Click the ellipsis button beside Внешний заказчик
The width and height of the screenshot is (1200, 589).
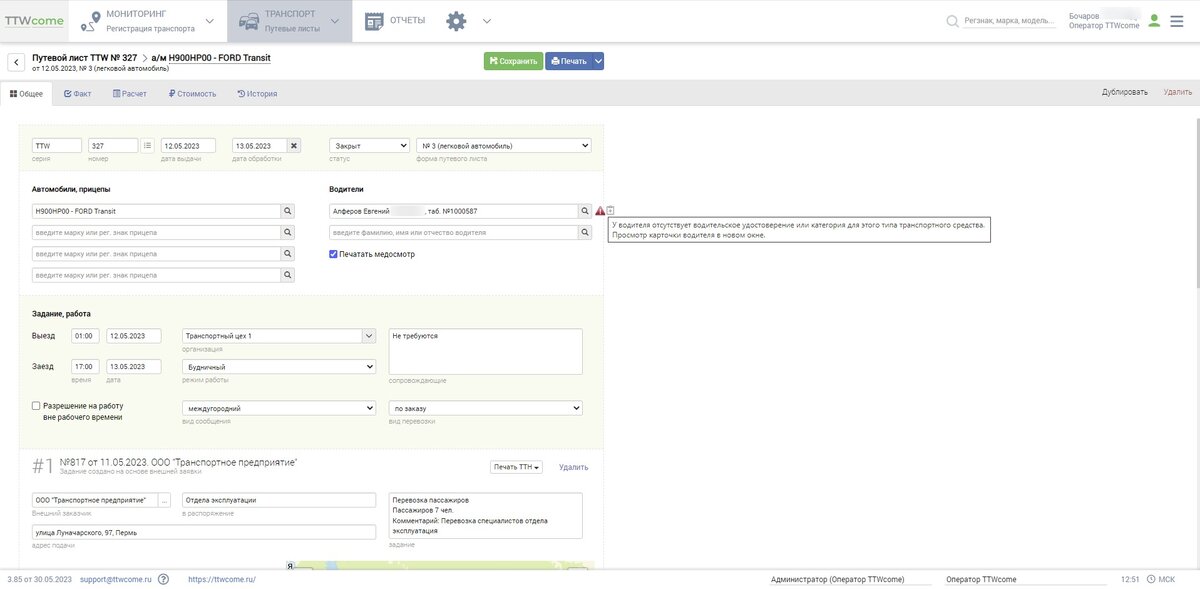(x=165, y=500)
